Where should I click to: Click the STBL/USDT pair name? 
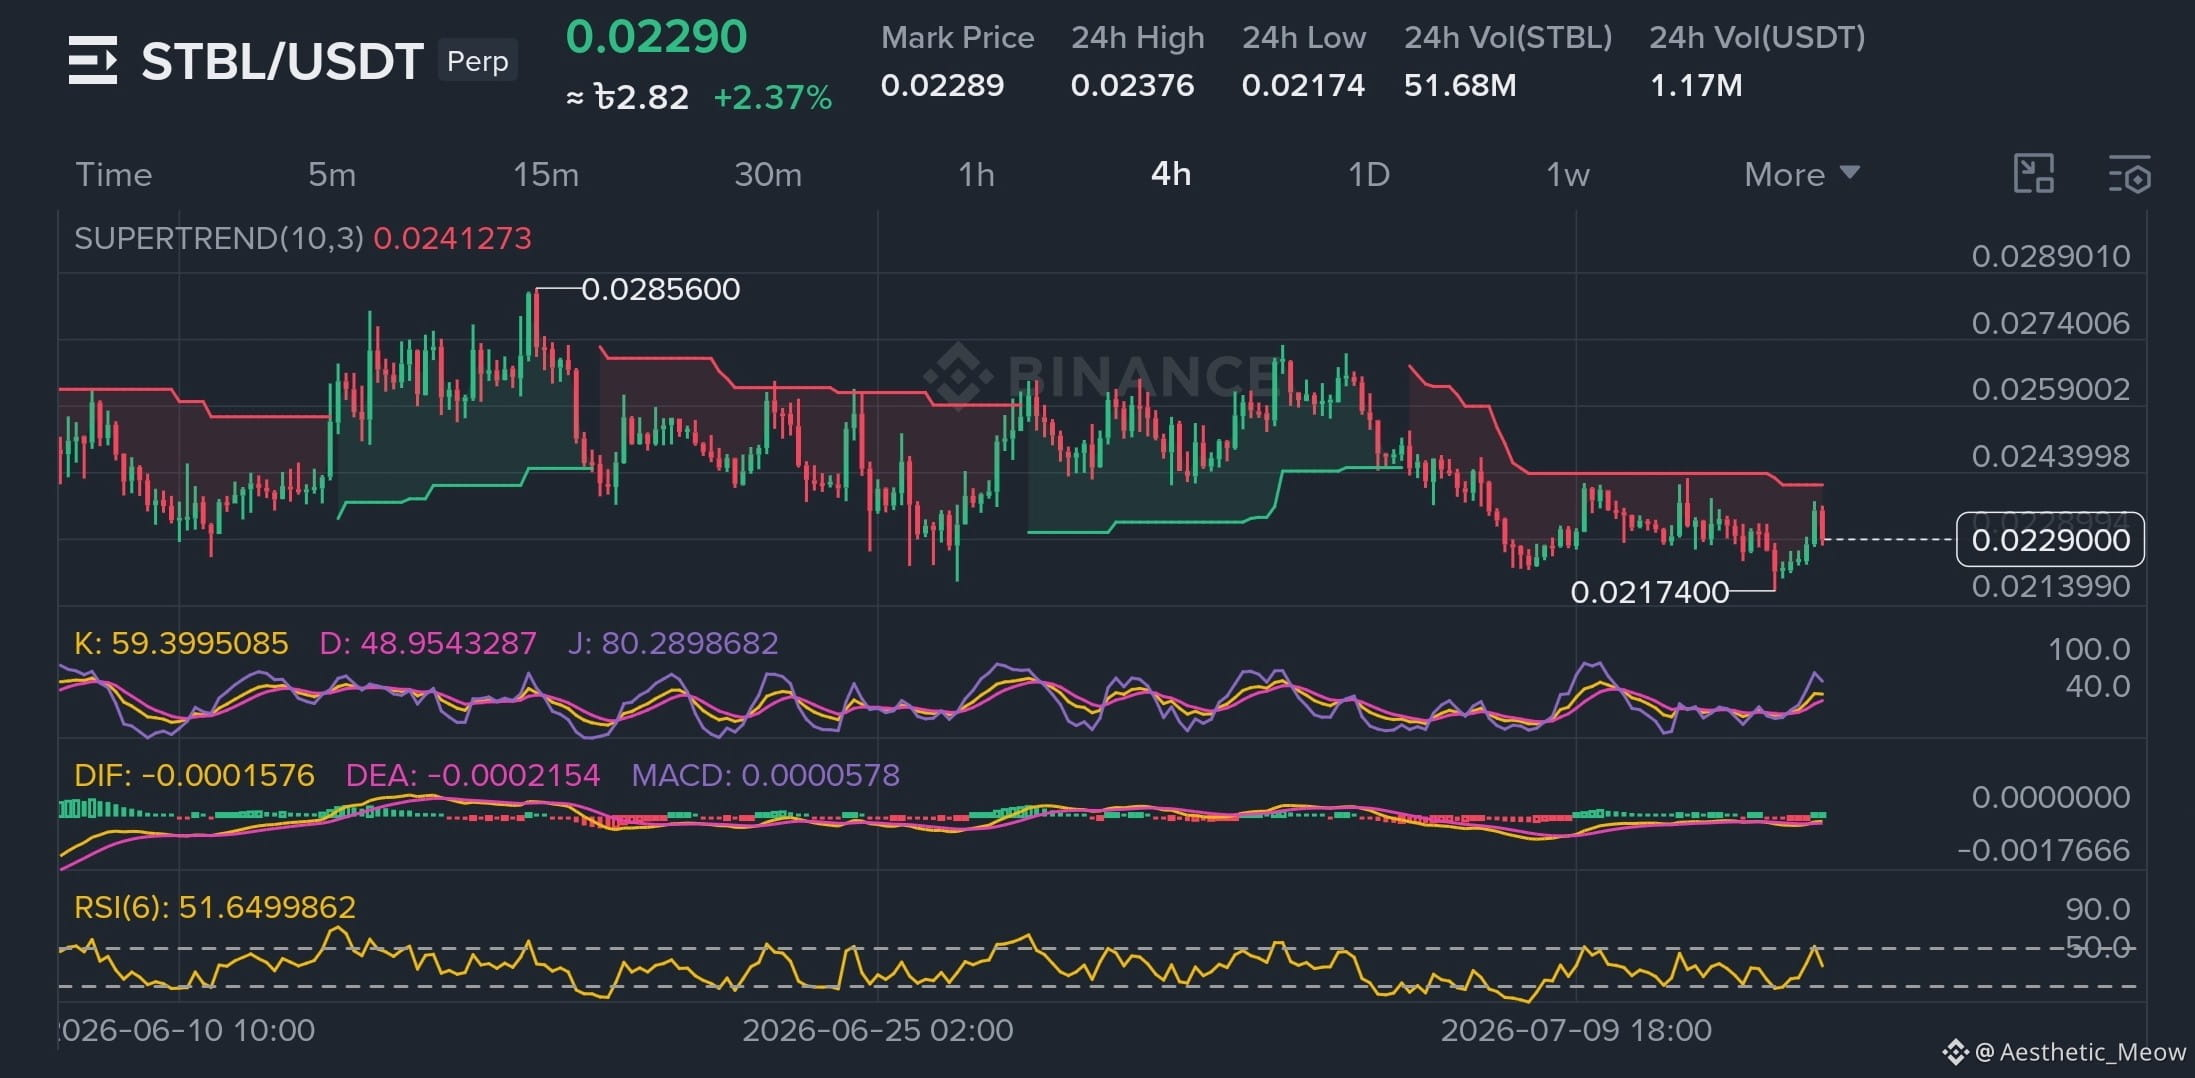[x=282, y=61]
